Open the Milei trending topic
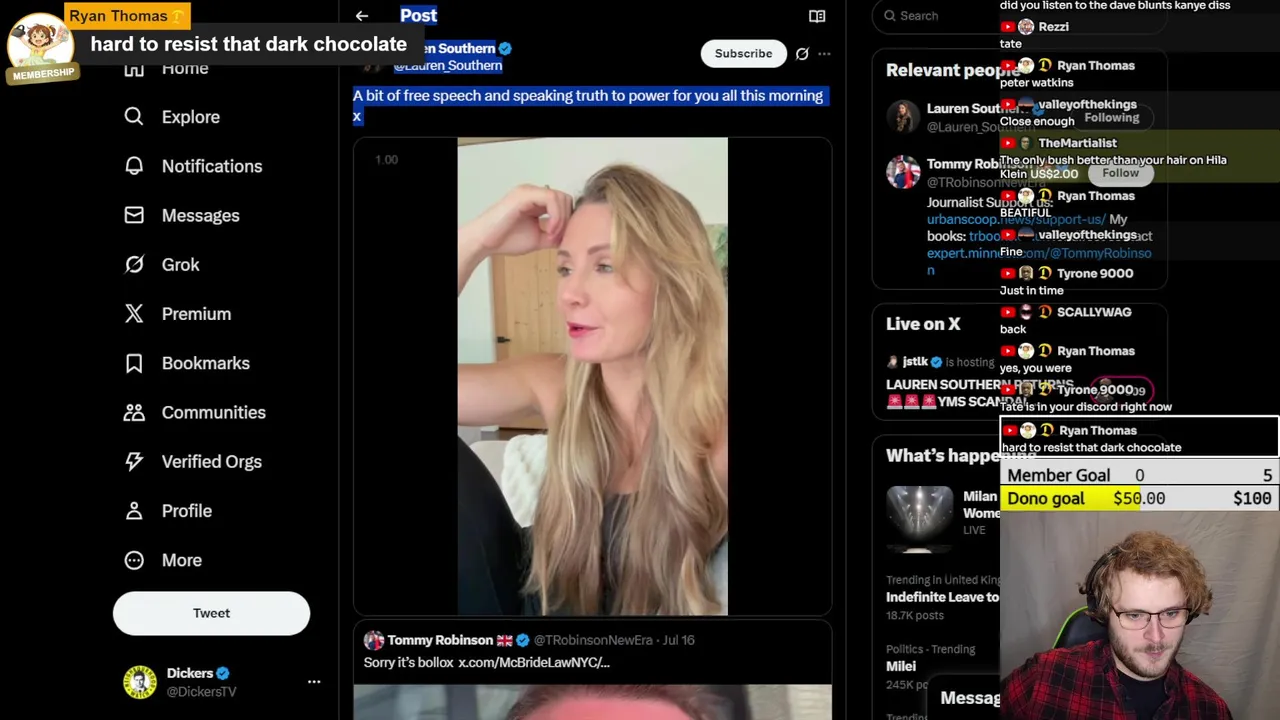The width and height of the screenshot is (1280, 720). [901, 666]
